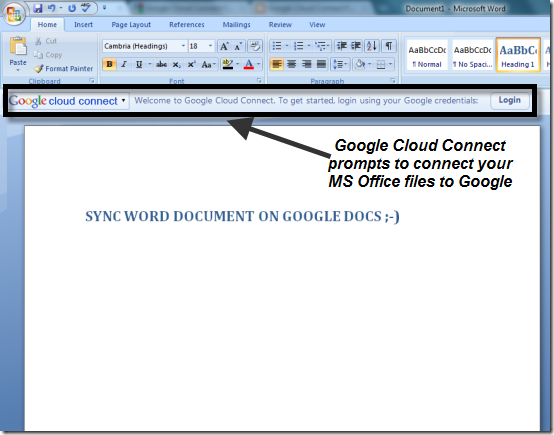Copy the selected text
The height and width of the screenshot is (435, 554).
point(48,55)
